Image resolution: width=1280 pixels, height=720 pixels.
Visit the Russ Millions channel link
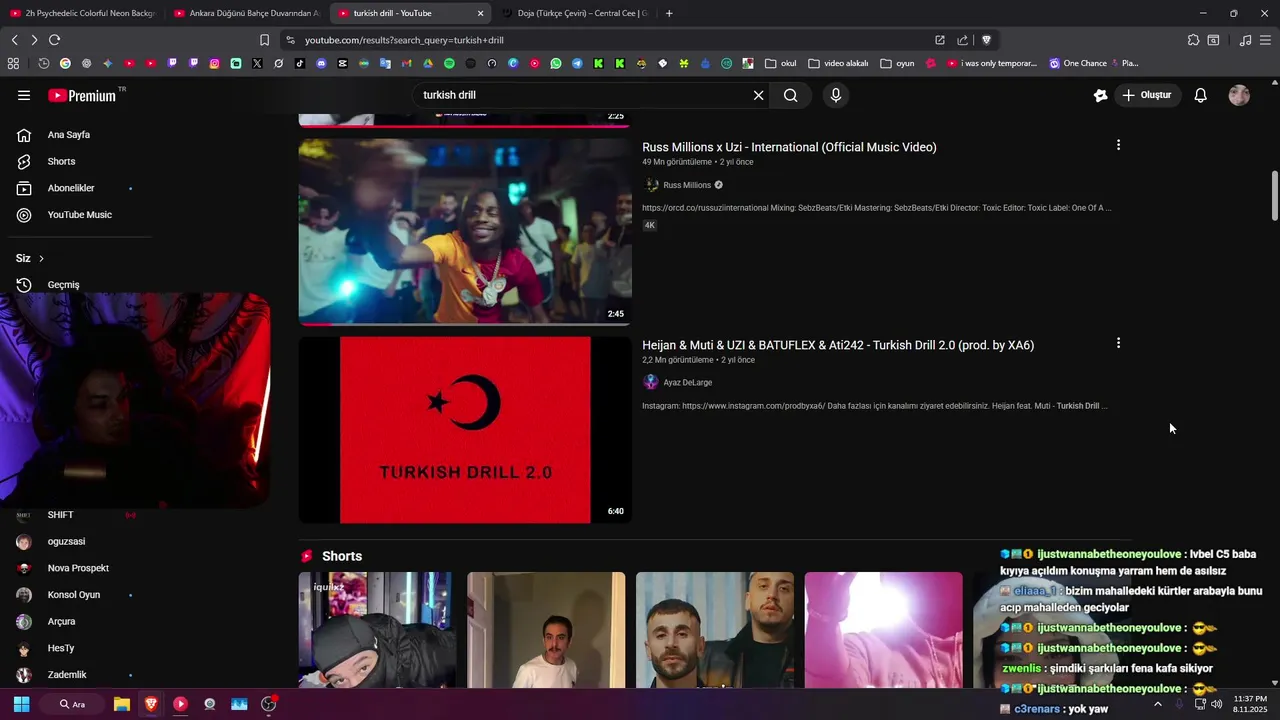point(687,185)
